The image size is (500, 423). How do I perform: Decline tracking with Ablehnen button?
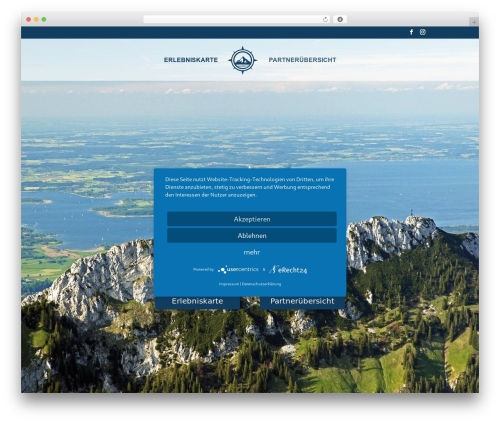point(252,235)
